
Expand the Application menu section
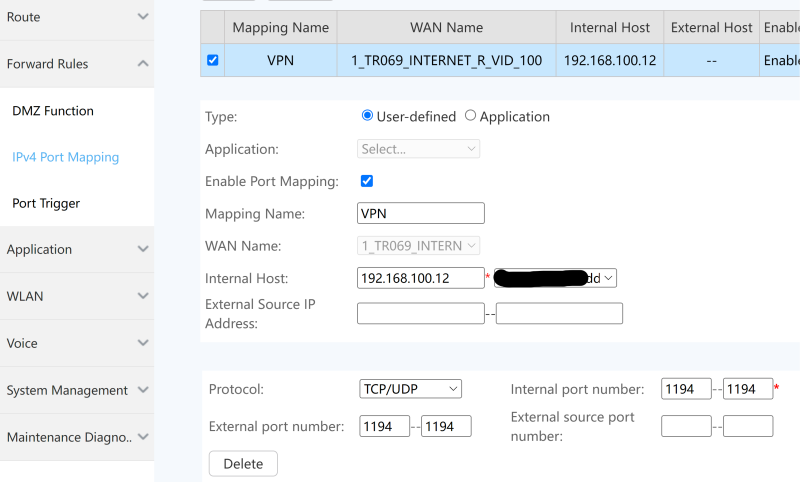[x=143, y=250]
